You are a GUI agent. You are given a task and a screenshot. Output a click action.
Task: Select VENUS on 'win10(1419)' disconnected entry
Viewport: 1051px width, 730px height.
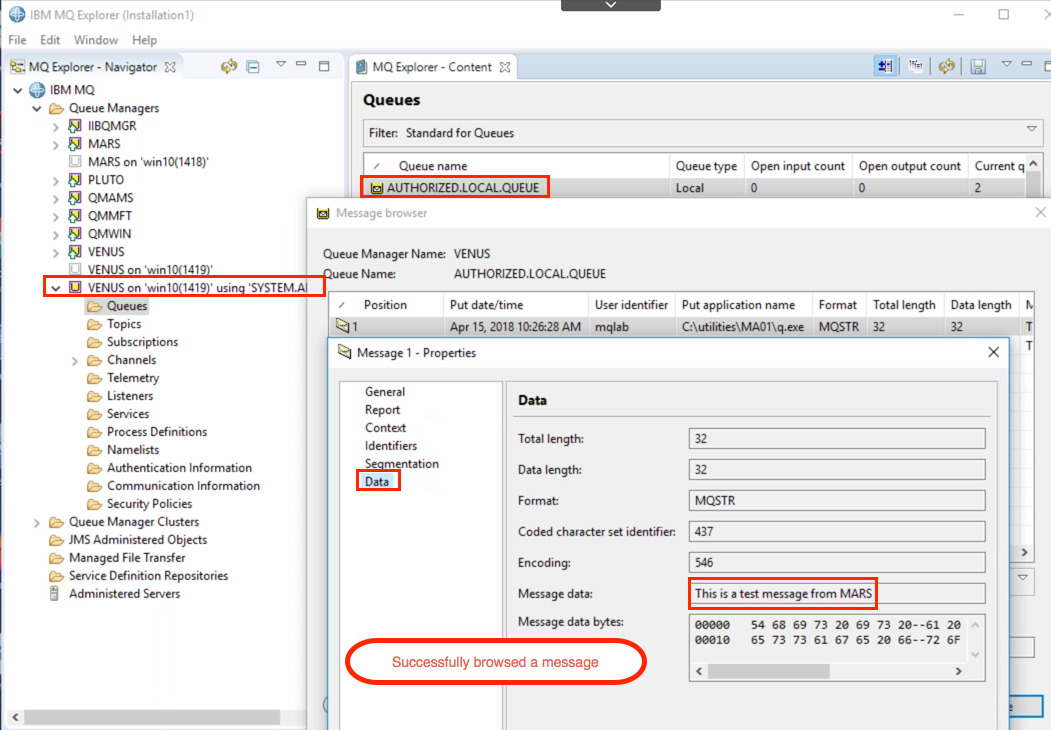point(150,269)
